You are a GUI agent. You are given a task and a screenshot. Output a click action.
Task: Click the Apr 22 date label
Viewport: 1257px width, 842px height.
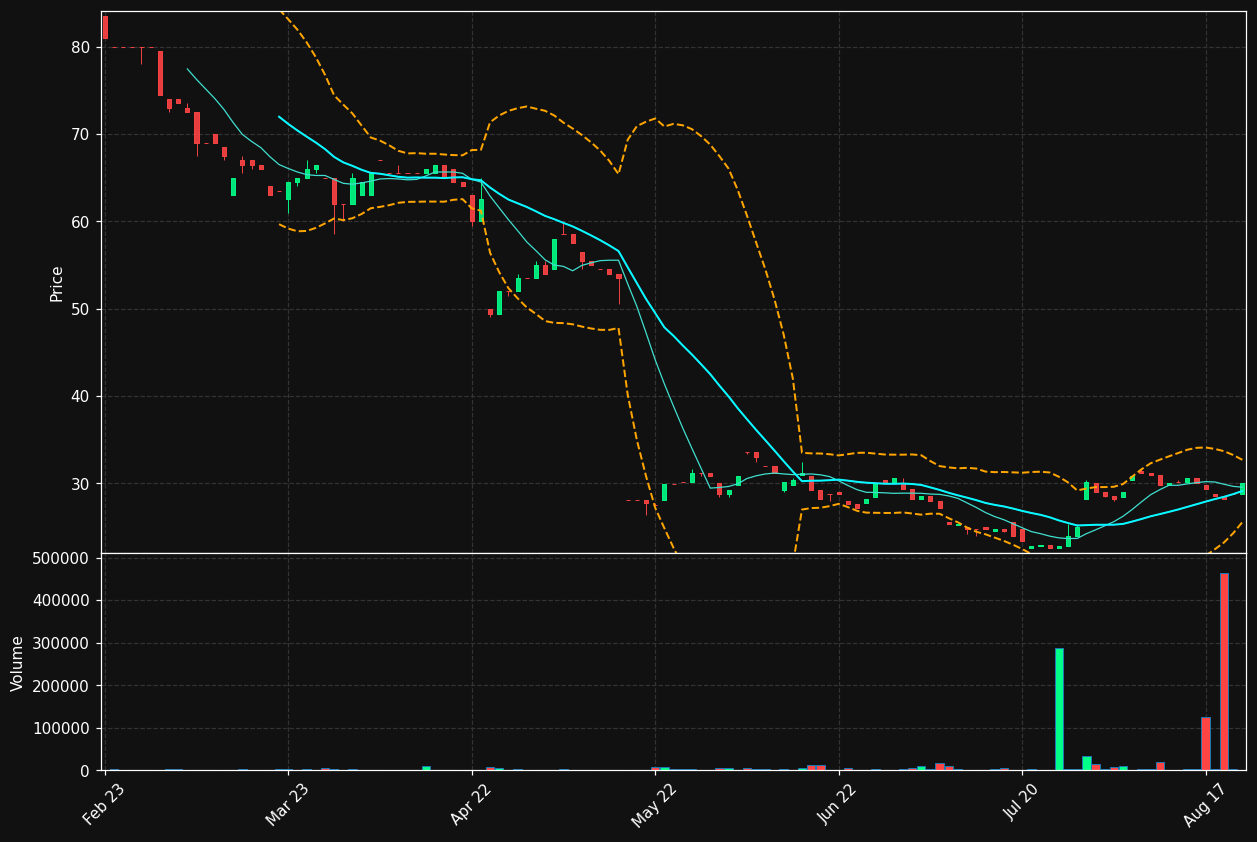coord(471,804)
